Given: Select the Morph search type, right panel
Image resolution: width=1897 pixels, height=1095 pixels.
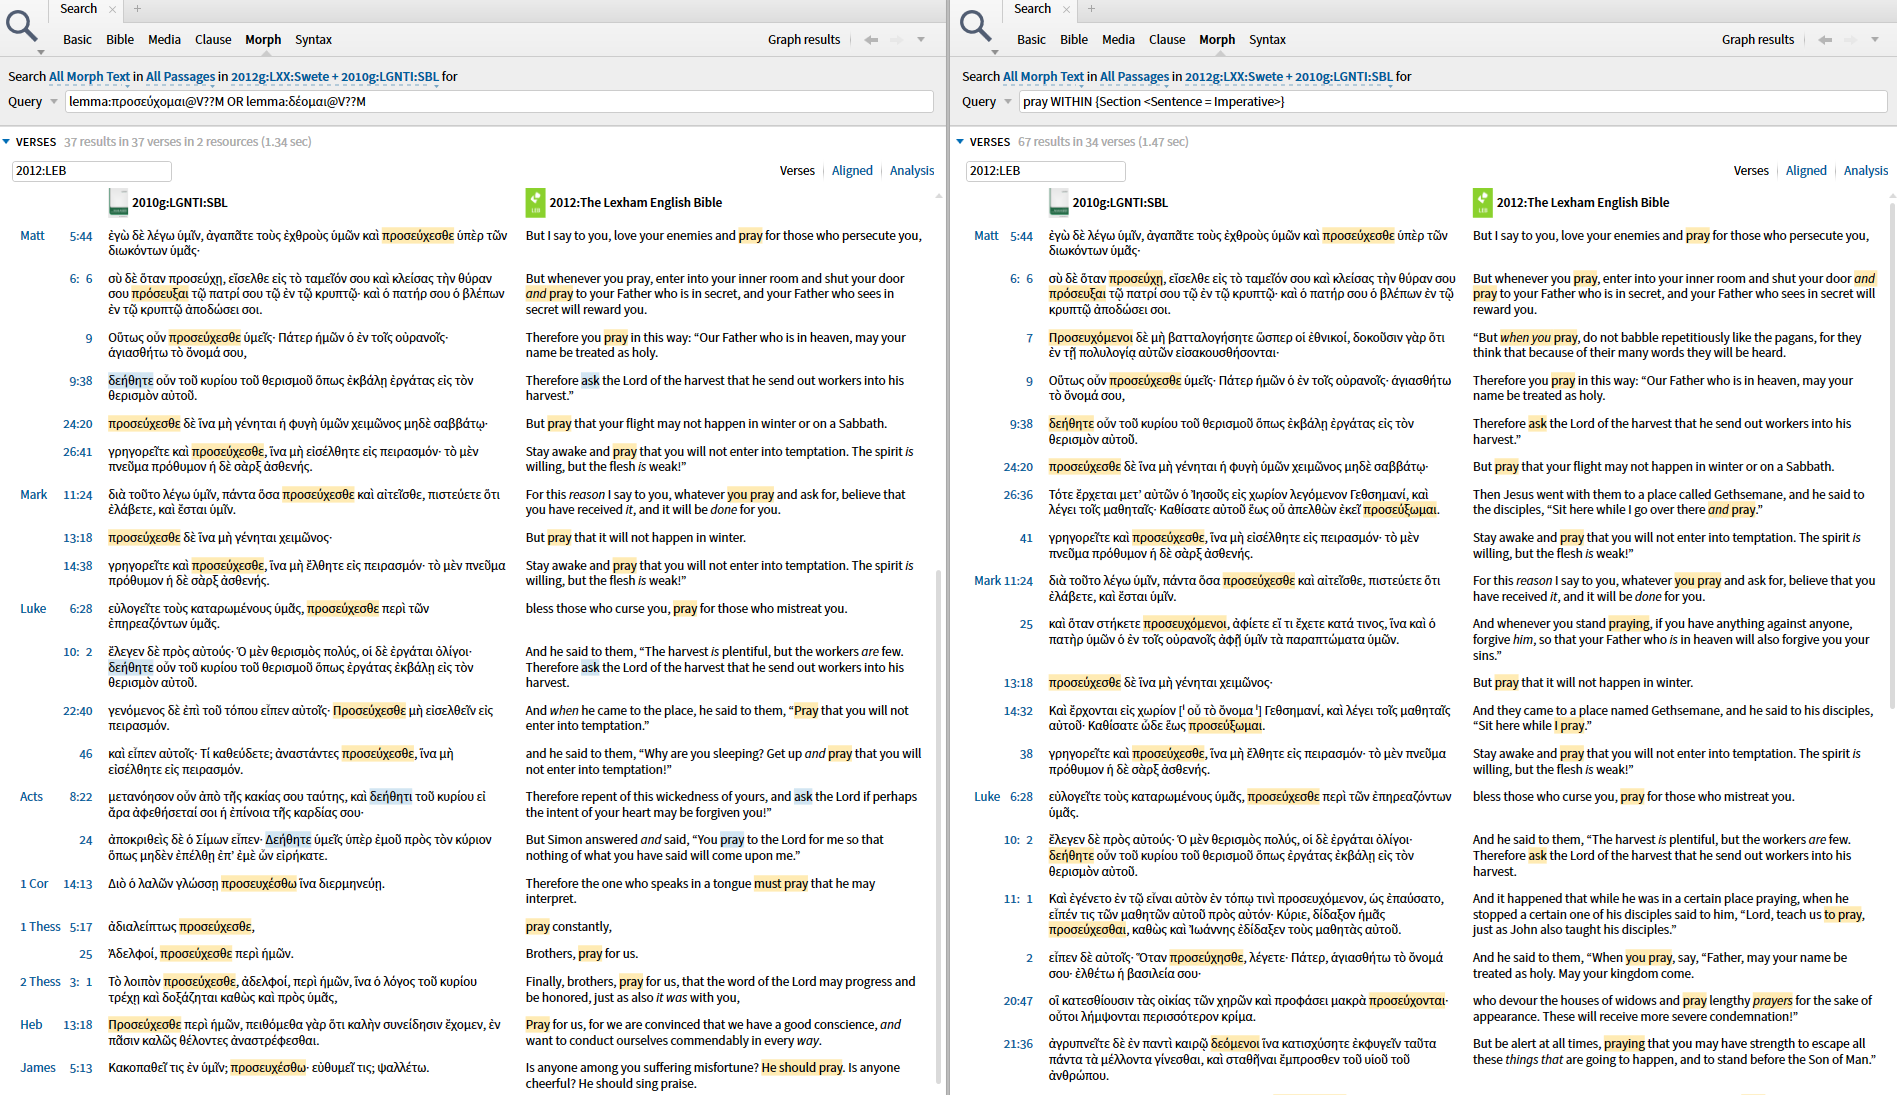Looking at the screenshot, I should point(1217,40).
